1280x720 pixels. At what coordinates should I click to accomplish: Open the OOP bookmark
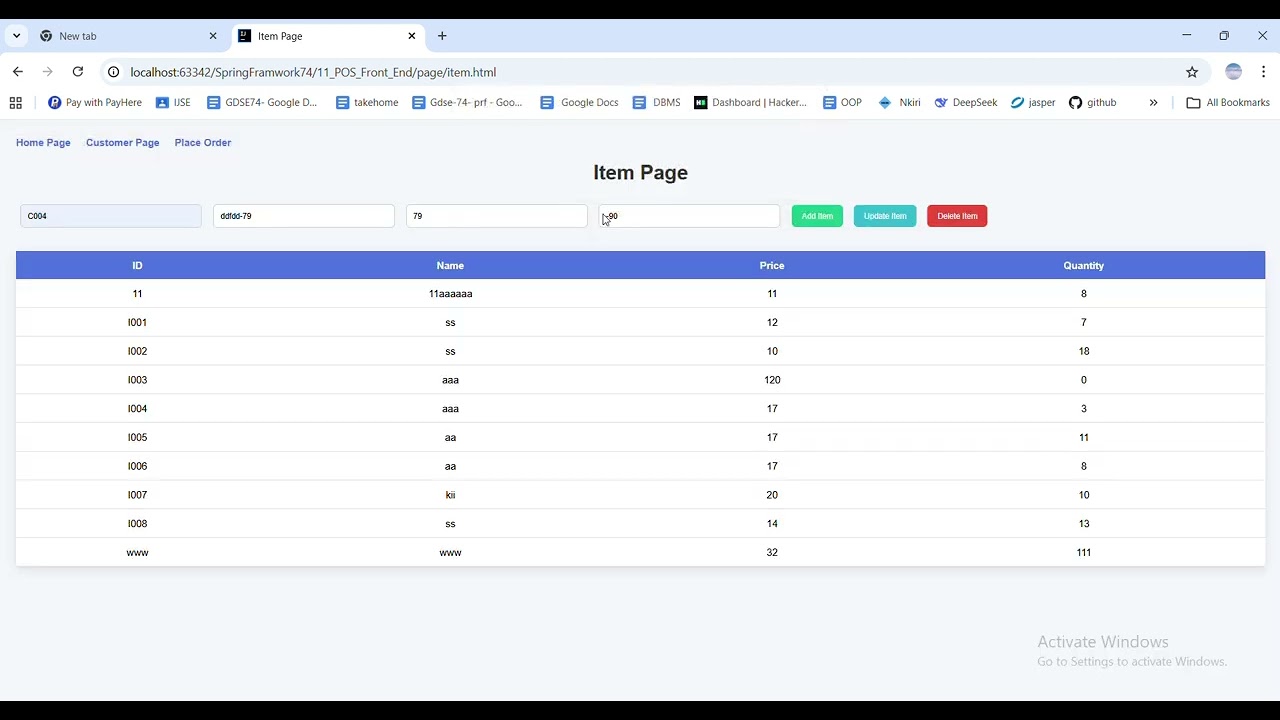[x=842, y=103]
